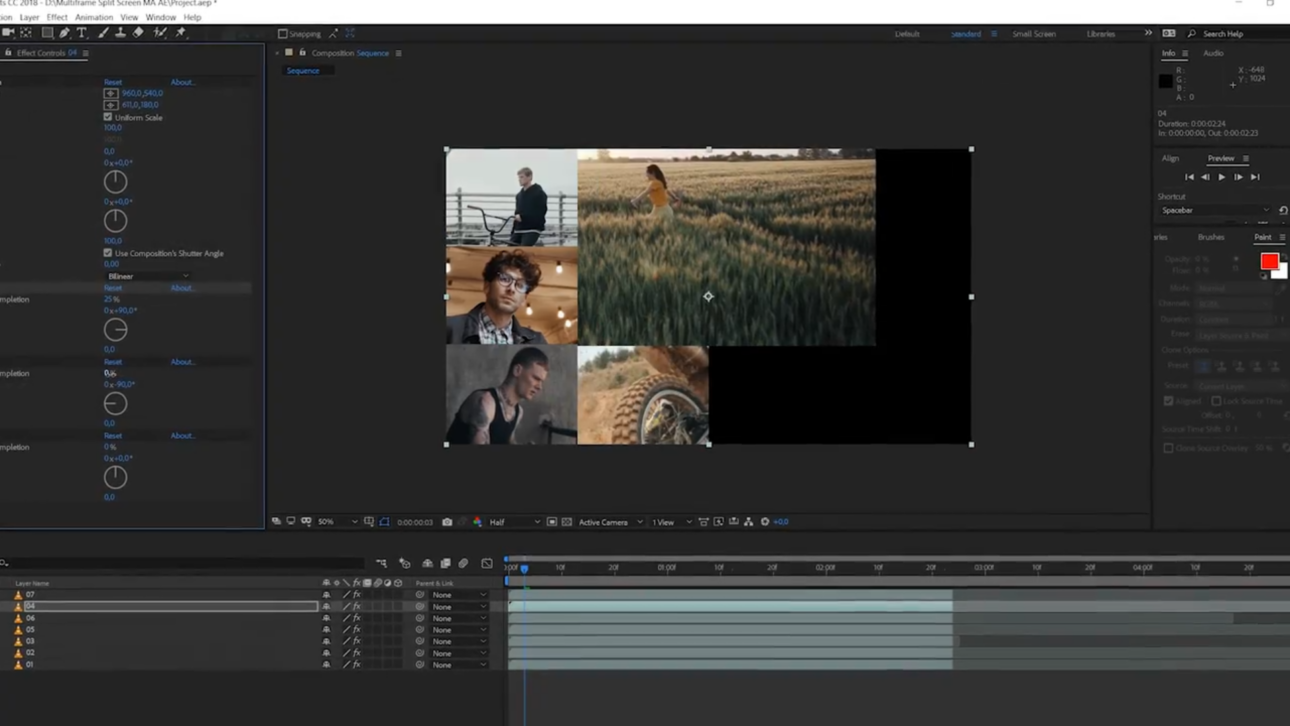Select layer 06 in the timeline
The width and height of the screenshot is (1290, 726).
(30, 618)
